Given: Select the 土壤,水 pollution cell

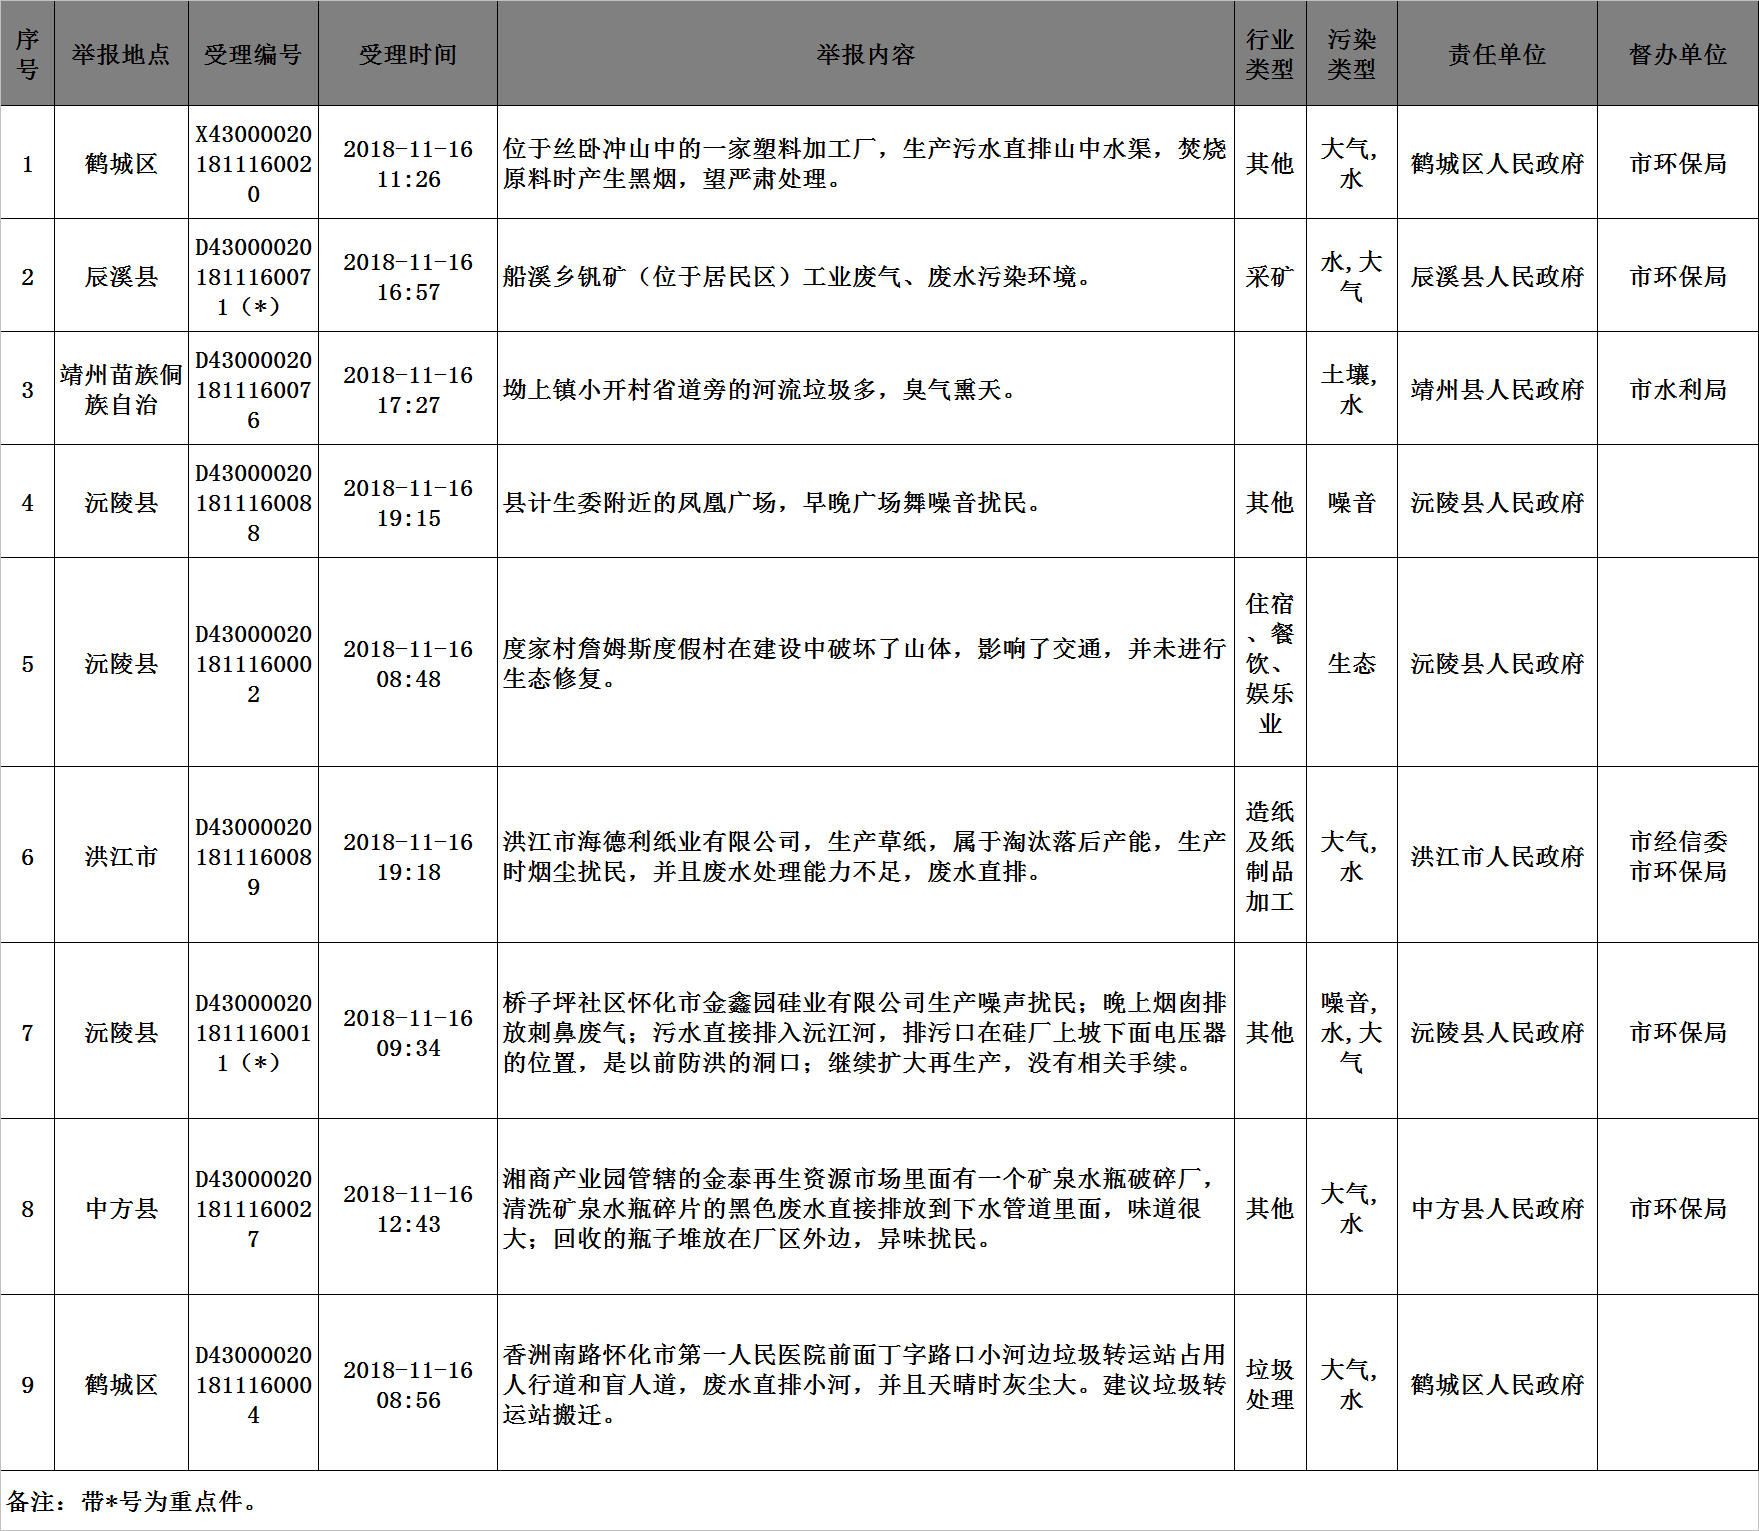Looking at the screenshot, I should (x=1352, y=389).
